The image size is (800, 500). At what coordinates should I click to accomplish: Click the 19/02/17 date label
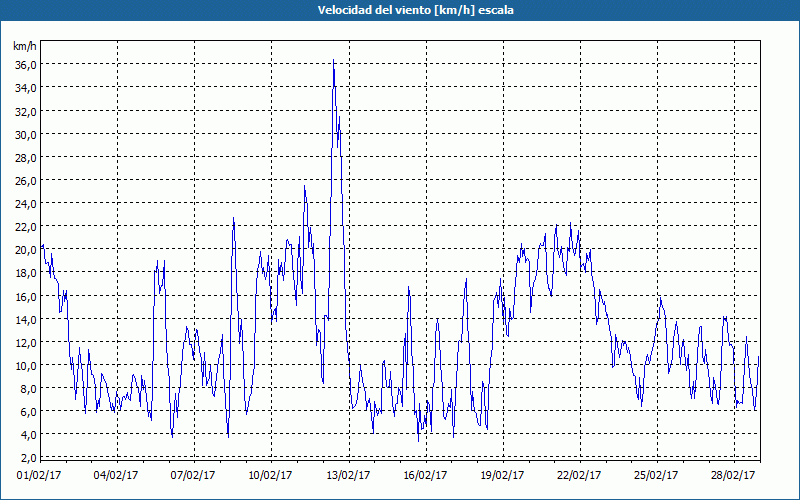(x=502, y=476)
